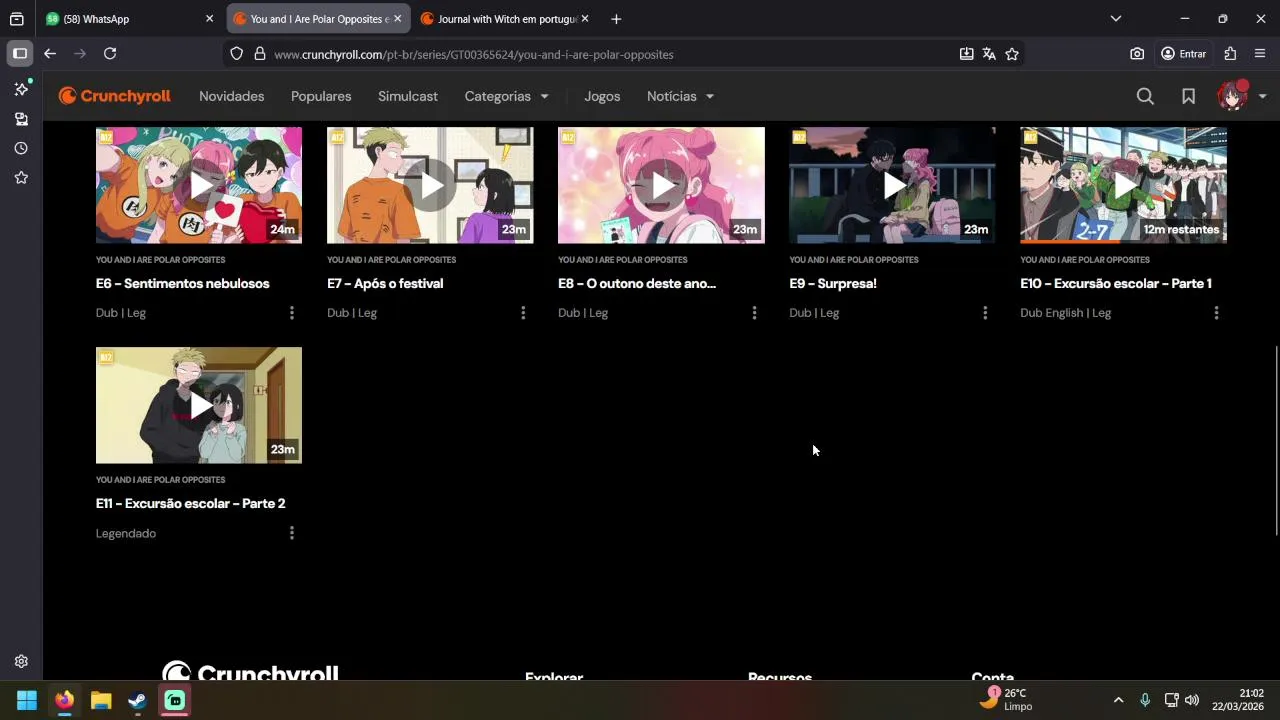The height and width of the screenshot is (720, 1280).
Task: Open the Novidades menu item
Action: (x=232, y=96)
